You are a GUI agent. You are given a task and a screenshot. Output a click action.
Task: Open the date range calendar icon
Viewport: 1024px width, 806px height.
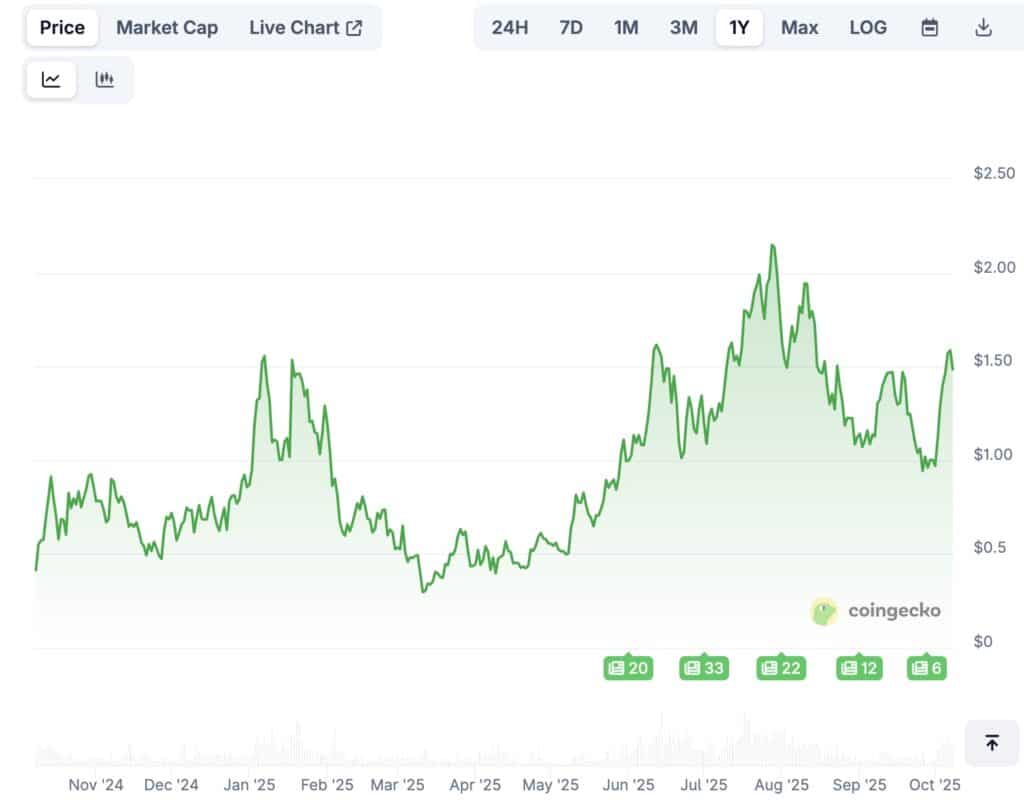928,27
